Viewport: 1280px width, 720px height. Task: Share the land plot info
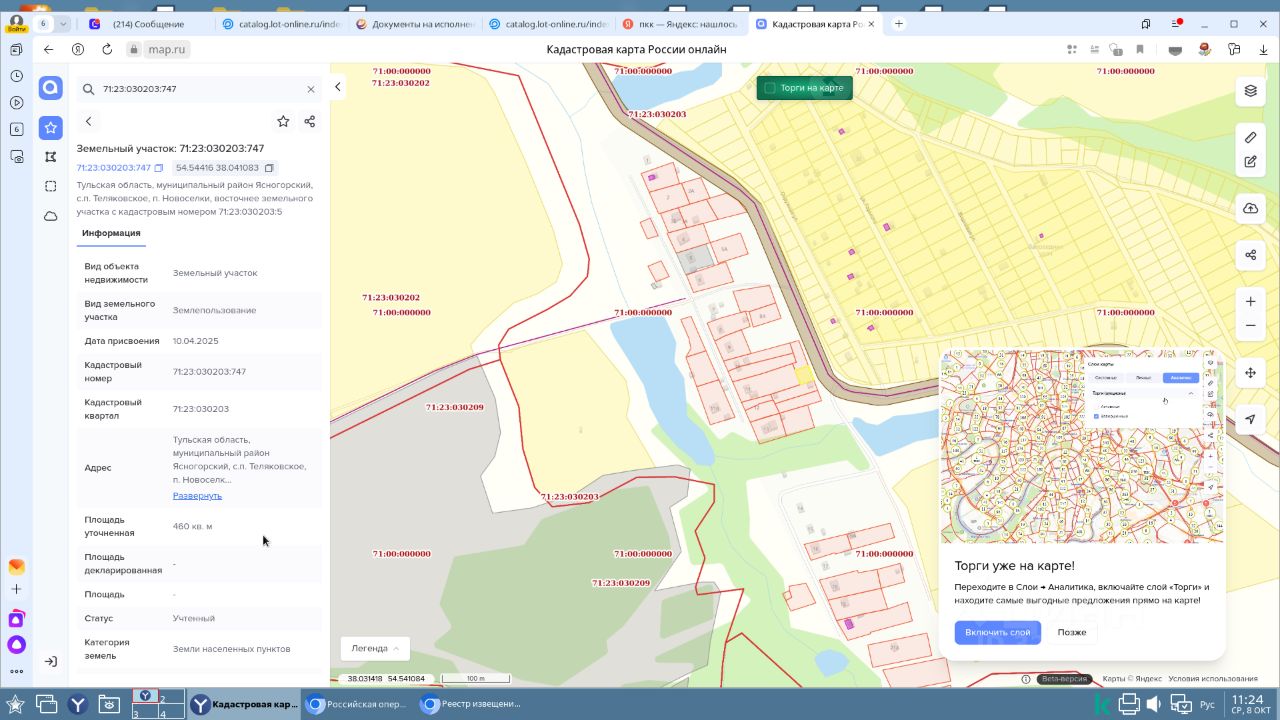[x=310, y=121]
